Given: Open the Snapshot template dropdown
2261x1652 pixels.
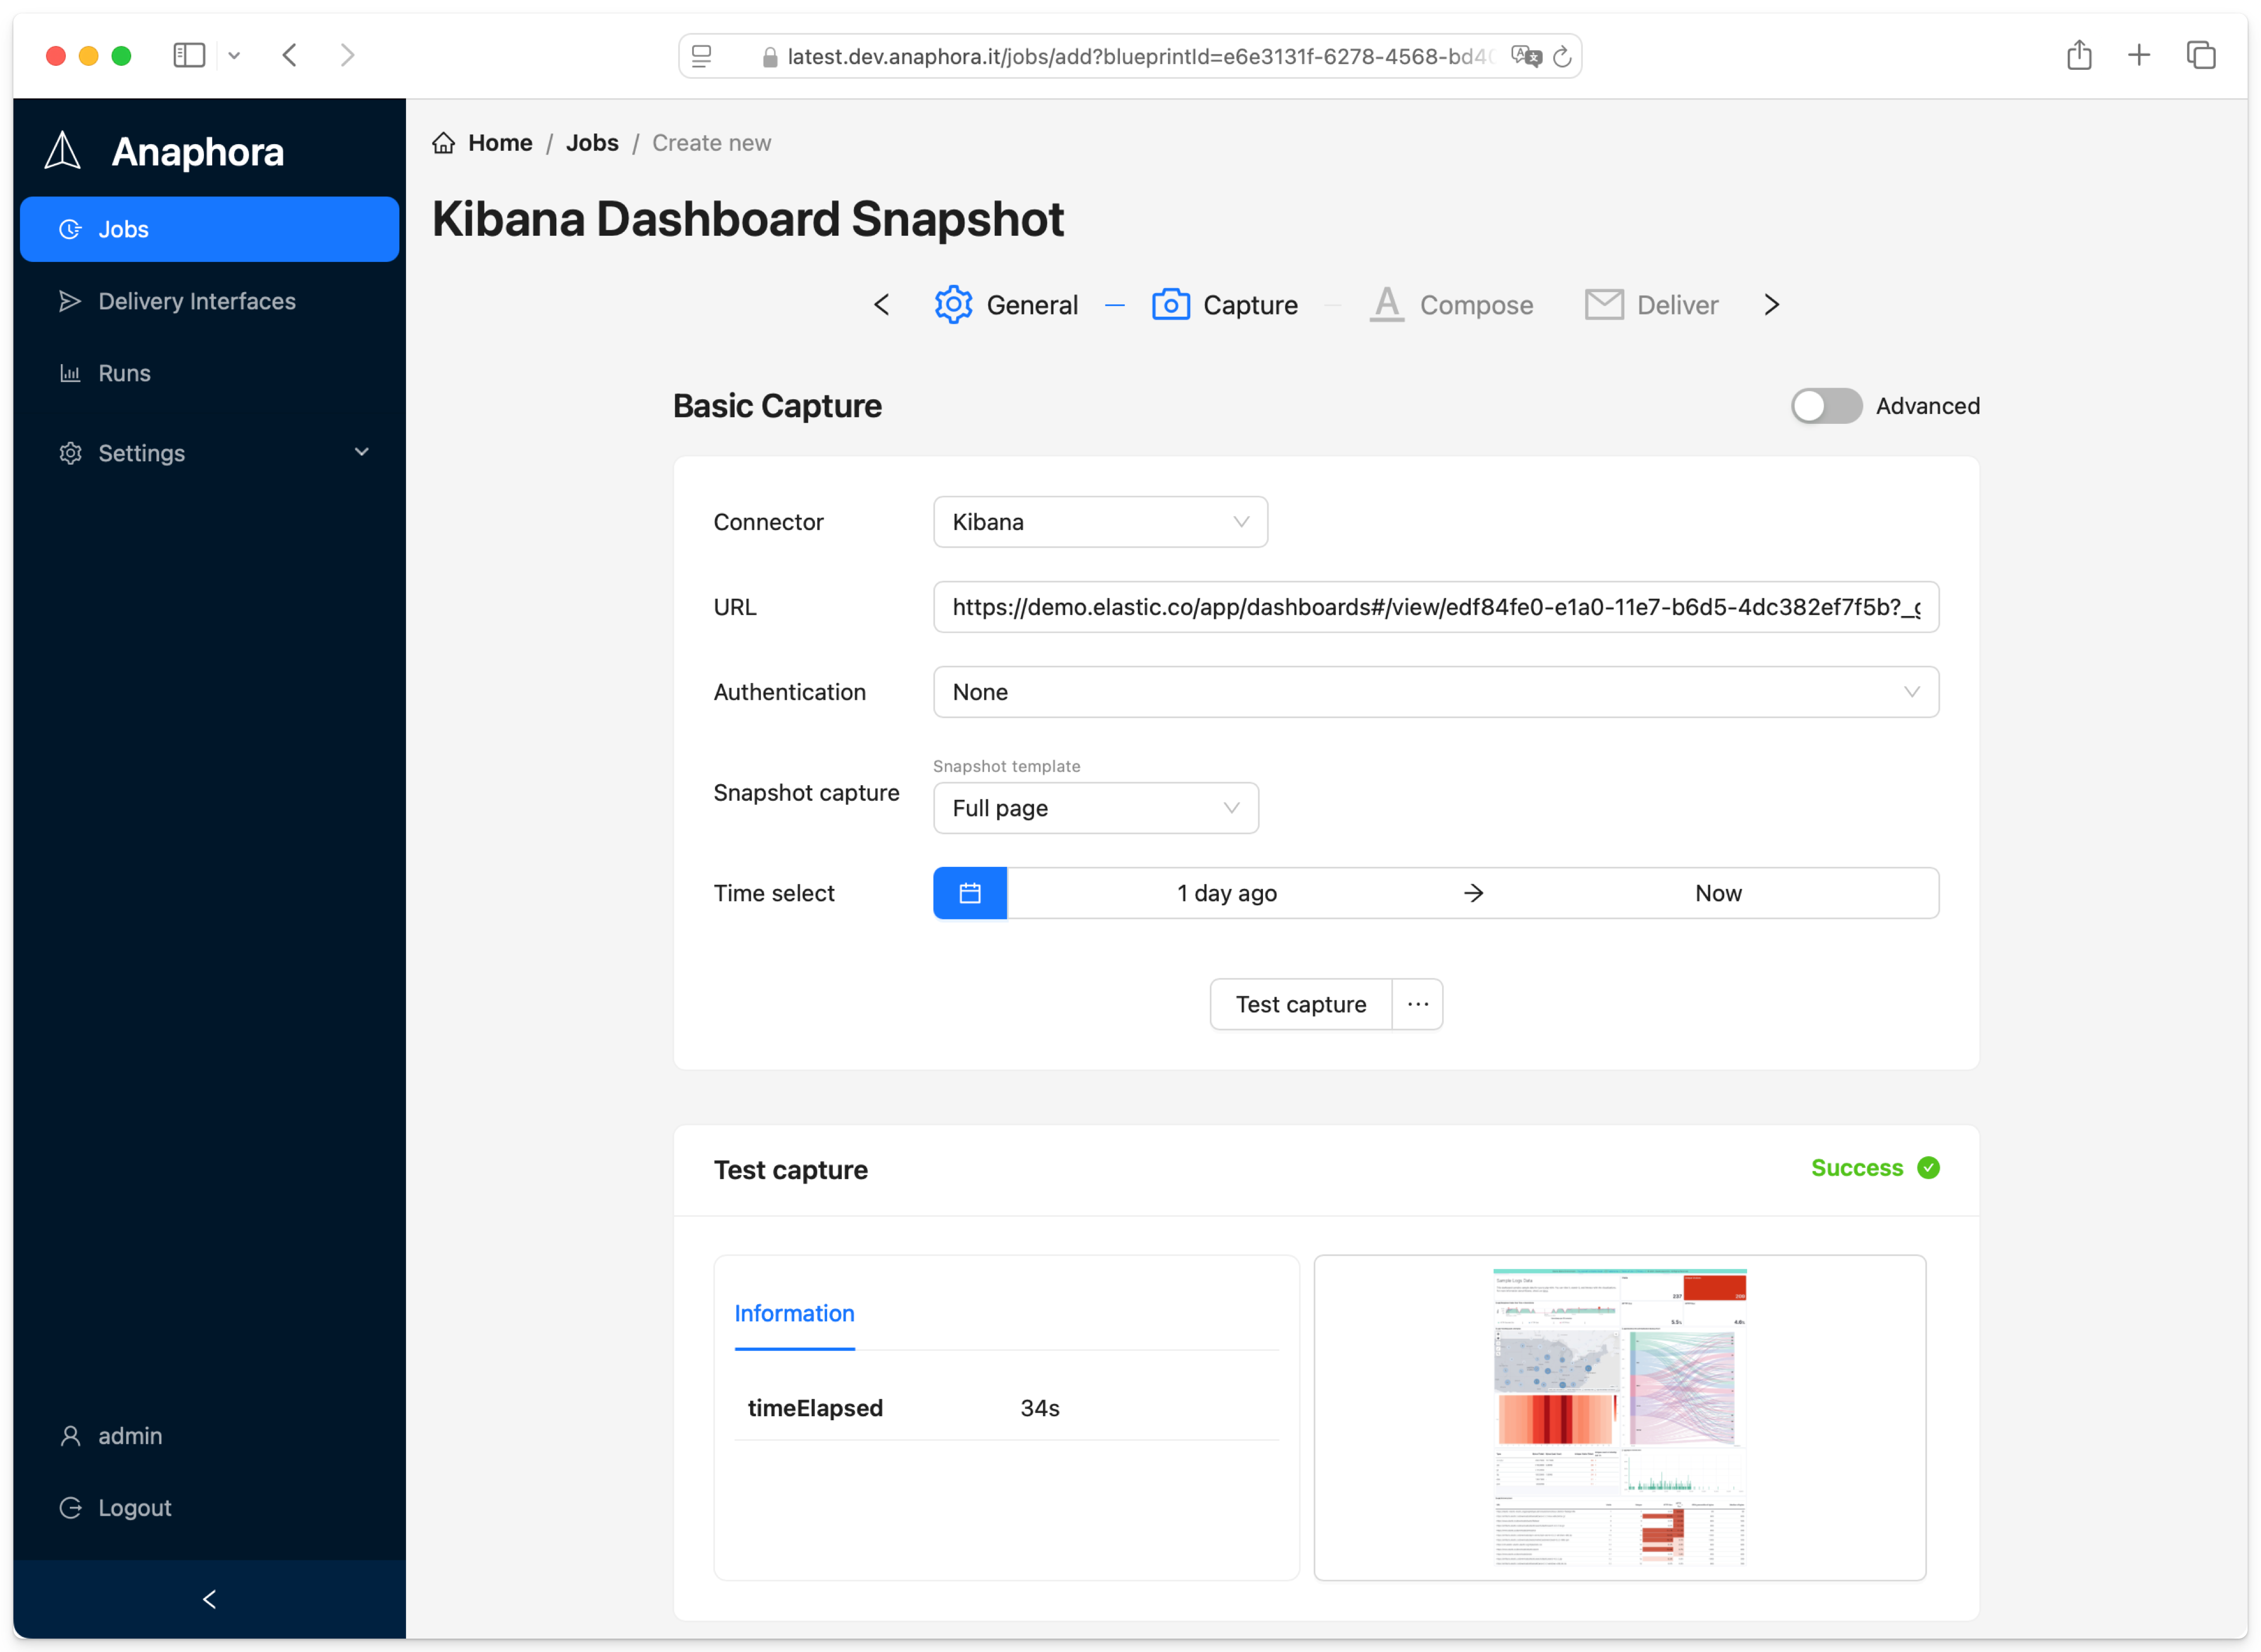Looking at the screenshot, I should pyautogui.click(x=1095, y=808).
